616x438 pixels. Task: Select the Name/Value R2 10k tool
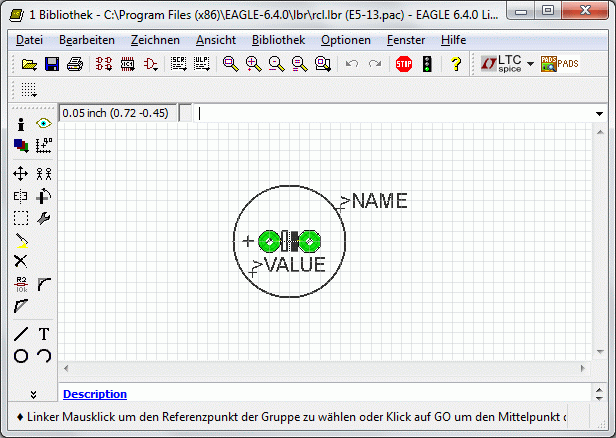coord(21,284)
